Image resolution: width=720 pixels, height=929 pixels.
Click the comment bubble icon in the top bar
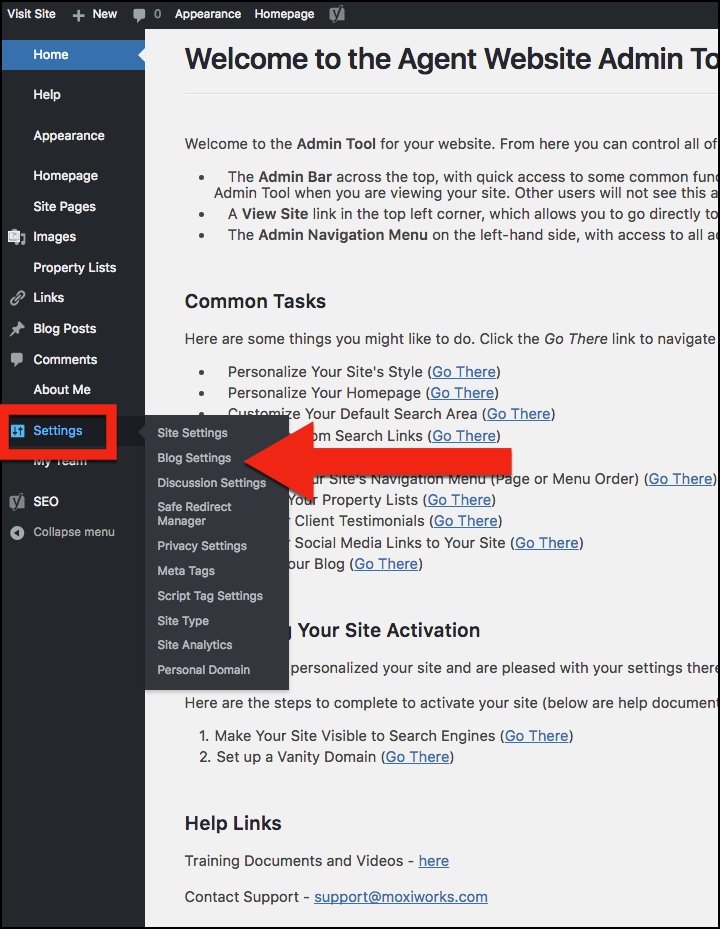click(x=139, y=14)
